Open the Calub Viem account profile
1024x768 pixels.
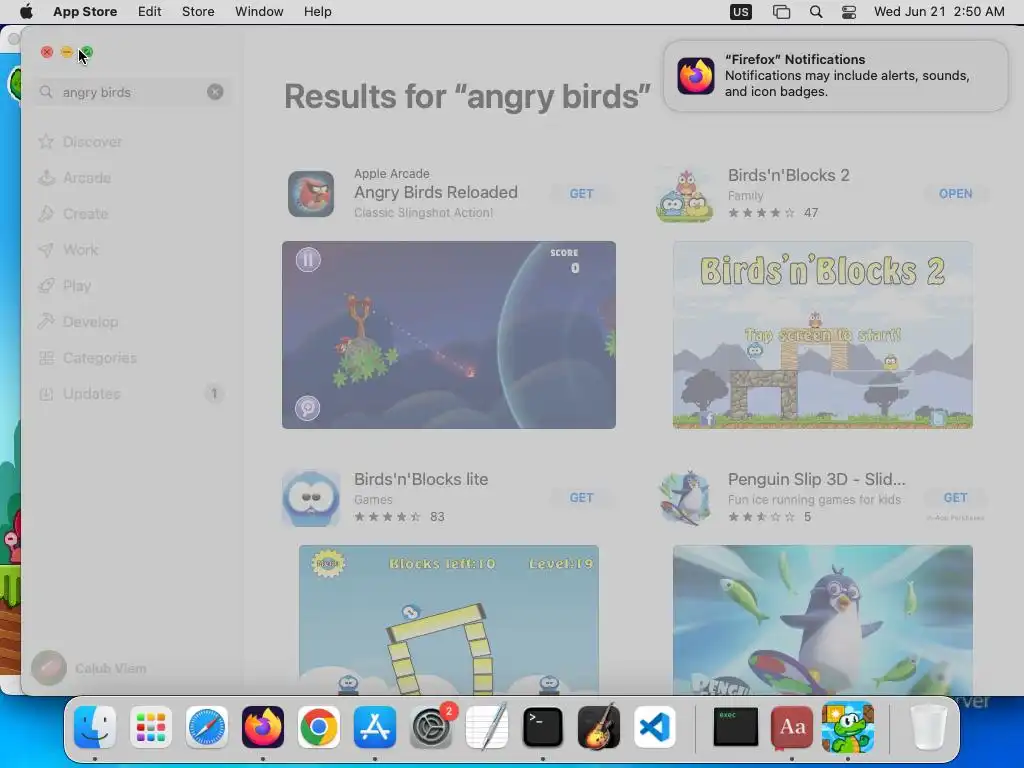coord(89,668)
